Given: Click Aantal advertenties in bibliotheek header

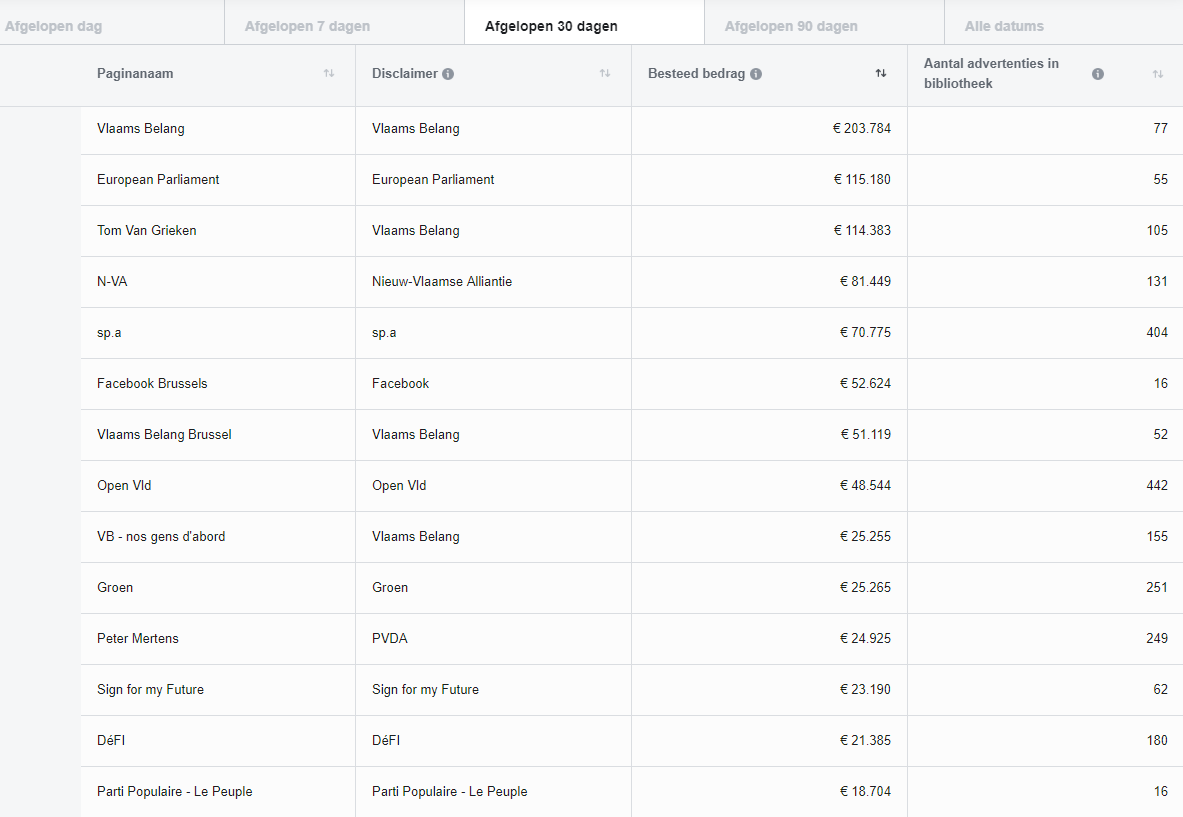Looking at the screenshot, I should [991, 73].
